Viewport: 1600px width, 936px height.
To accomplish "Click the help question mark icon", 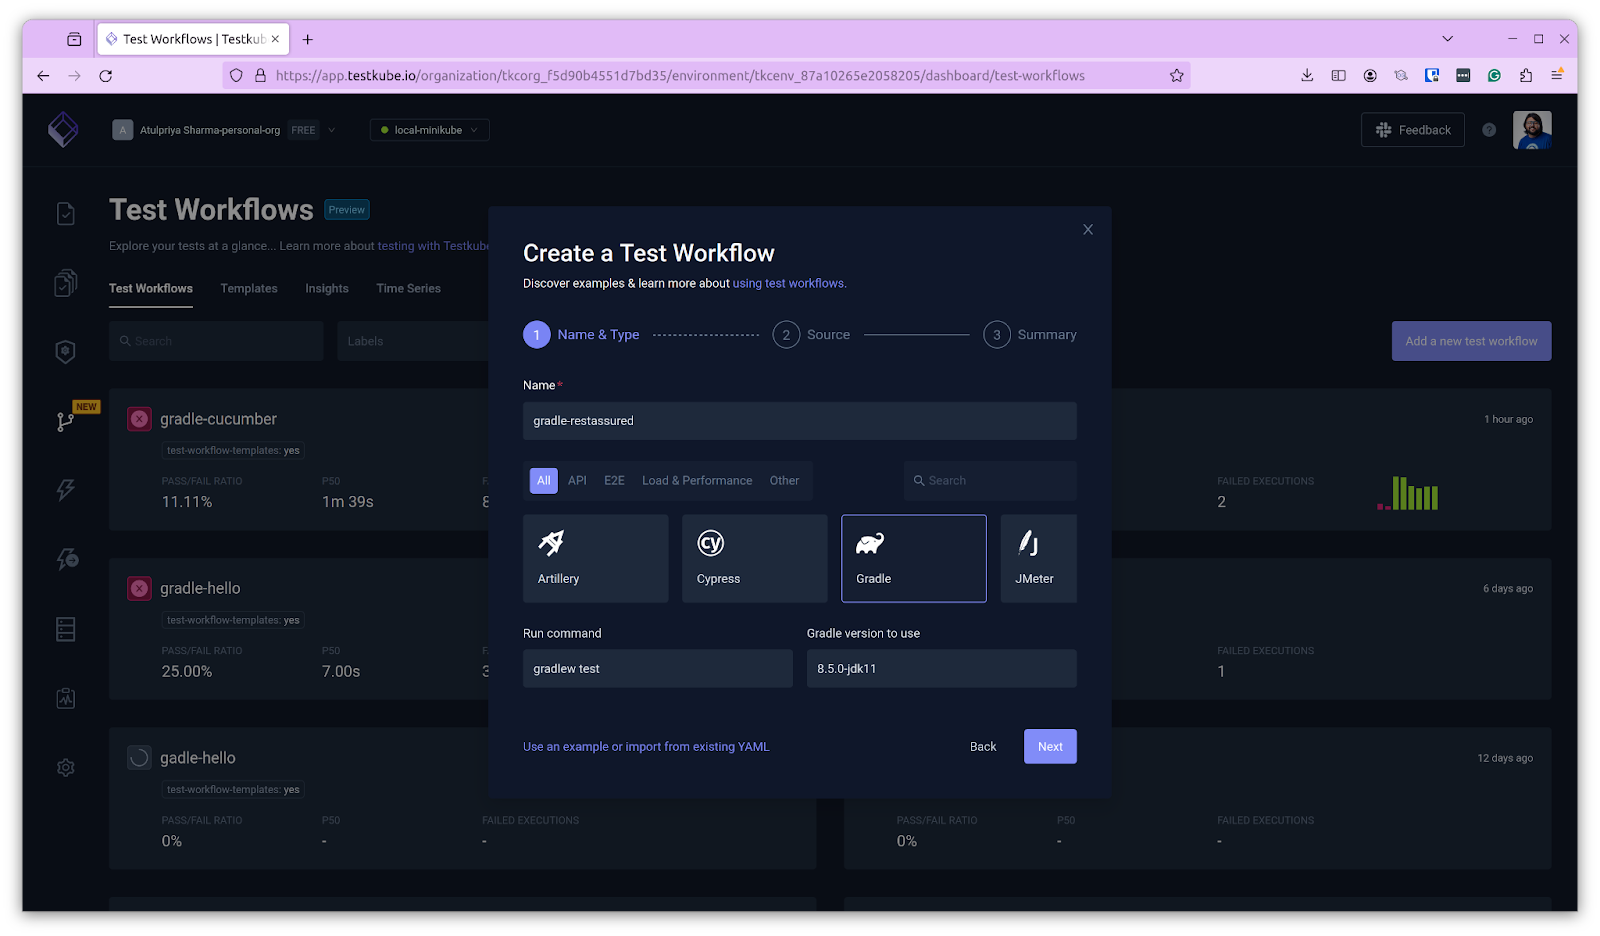I will tap(1489, 130).
